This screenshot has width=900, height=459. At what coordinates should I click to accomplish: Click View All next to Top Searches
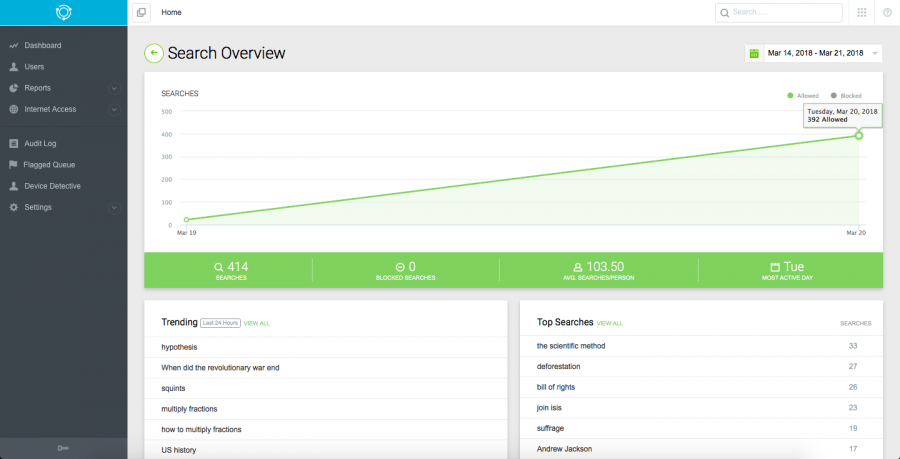[x=610, y=323]
